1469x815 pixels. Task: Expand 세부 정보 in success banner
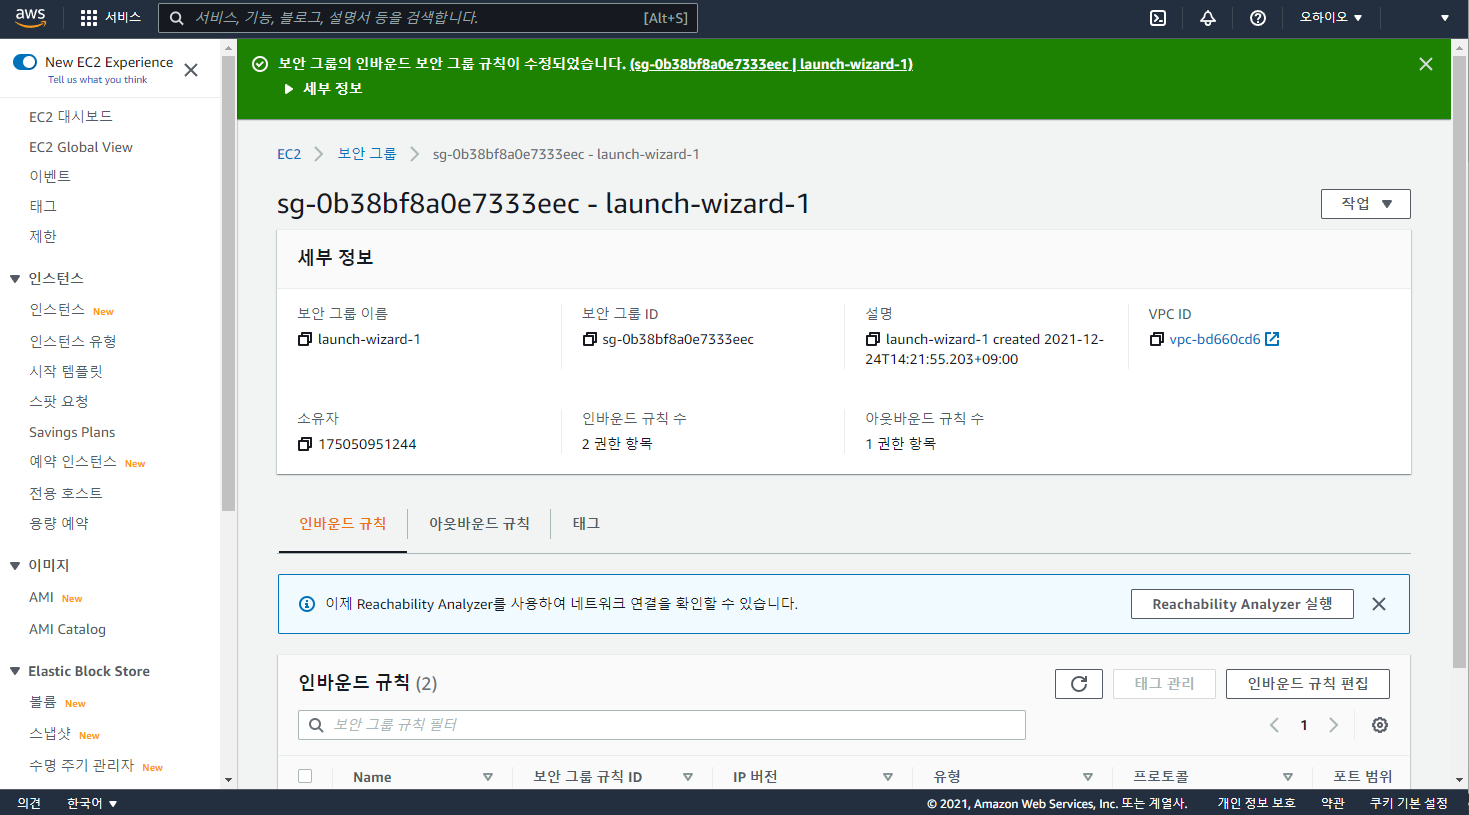323,89
